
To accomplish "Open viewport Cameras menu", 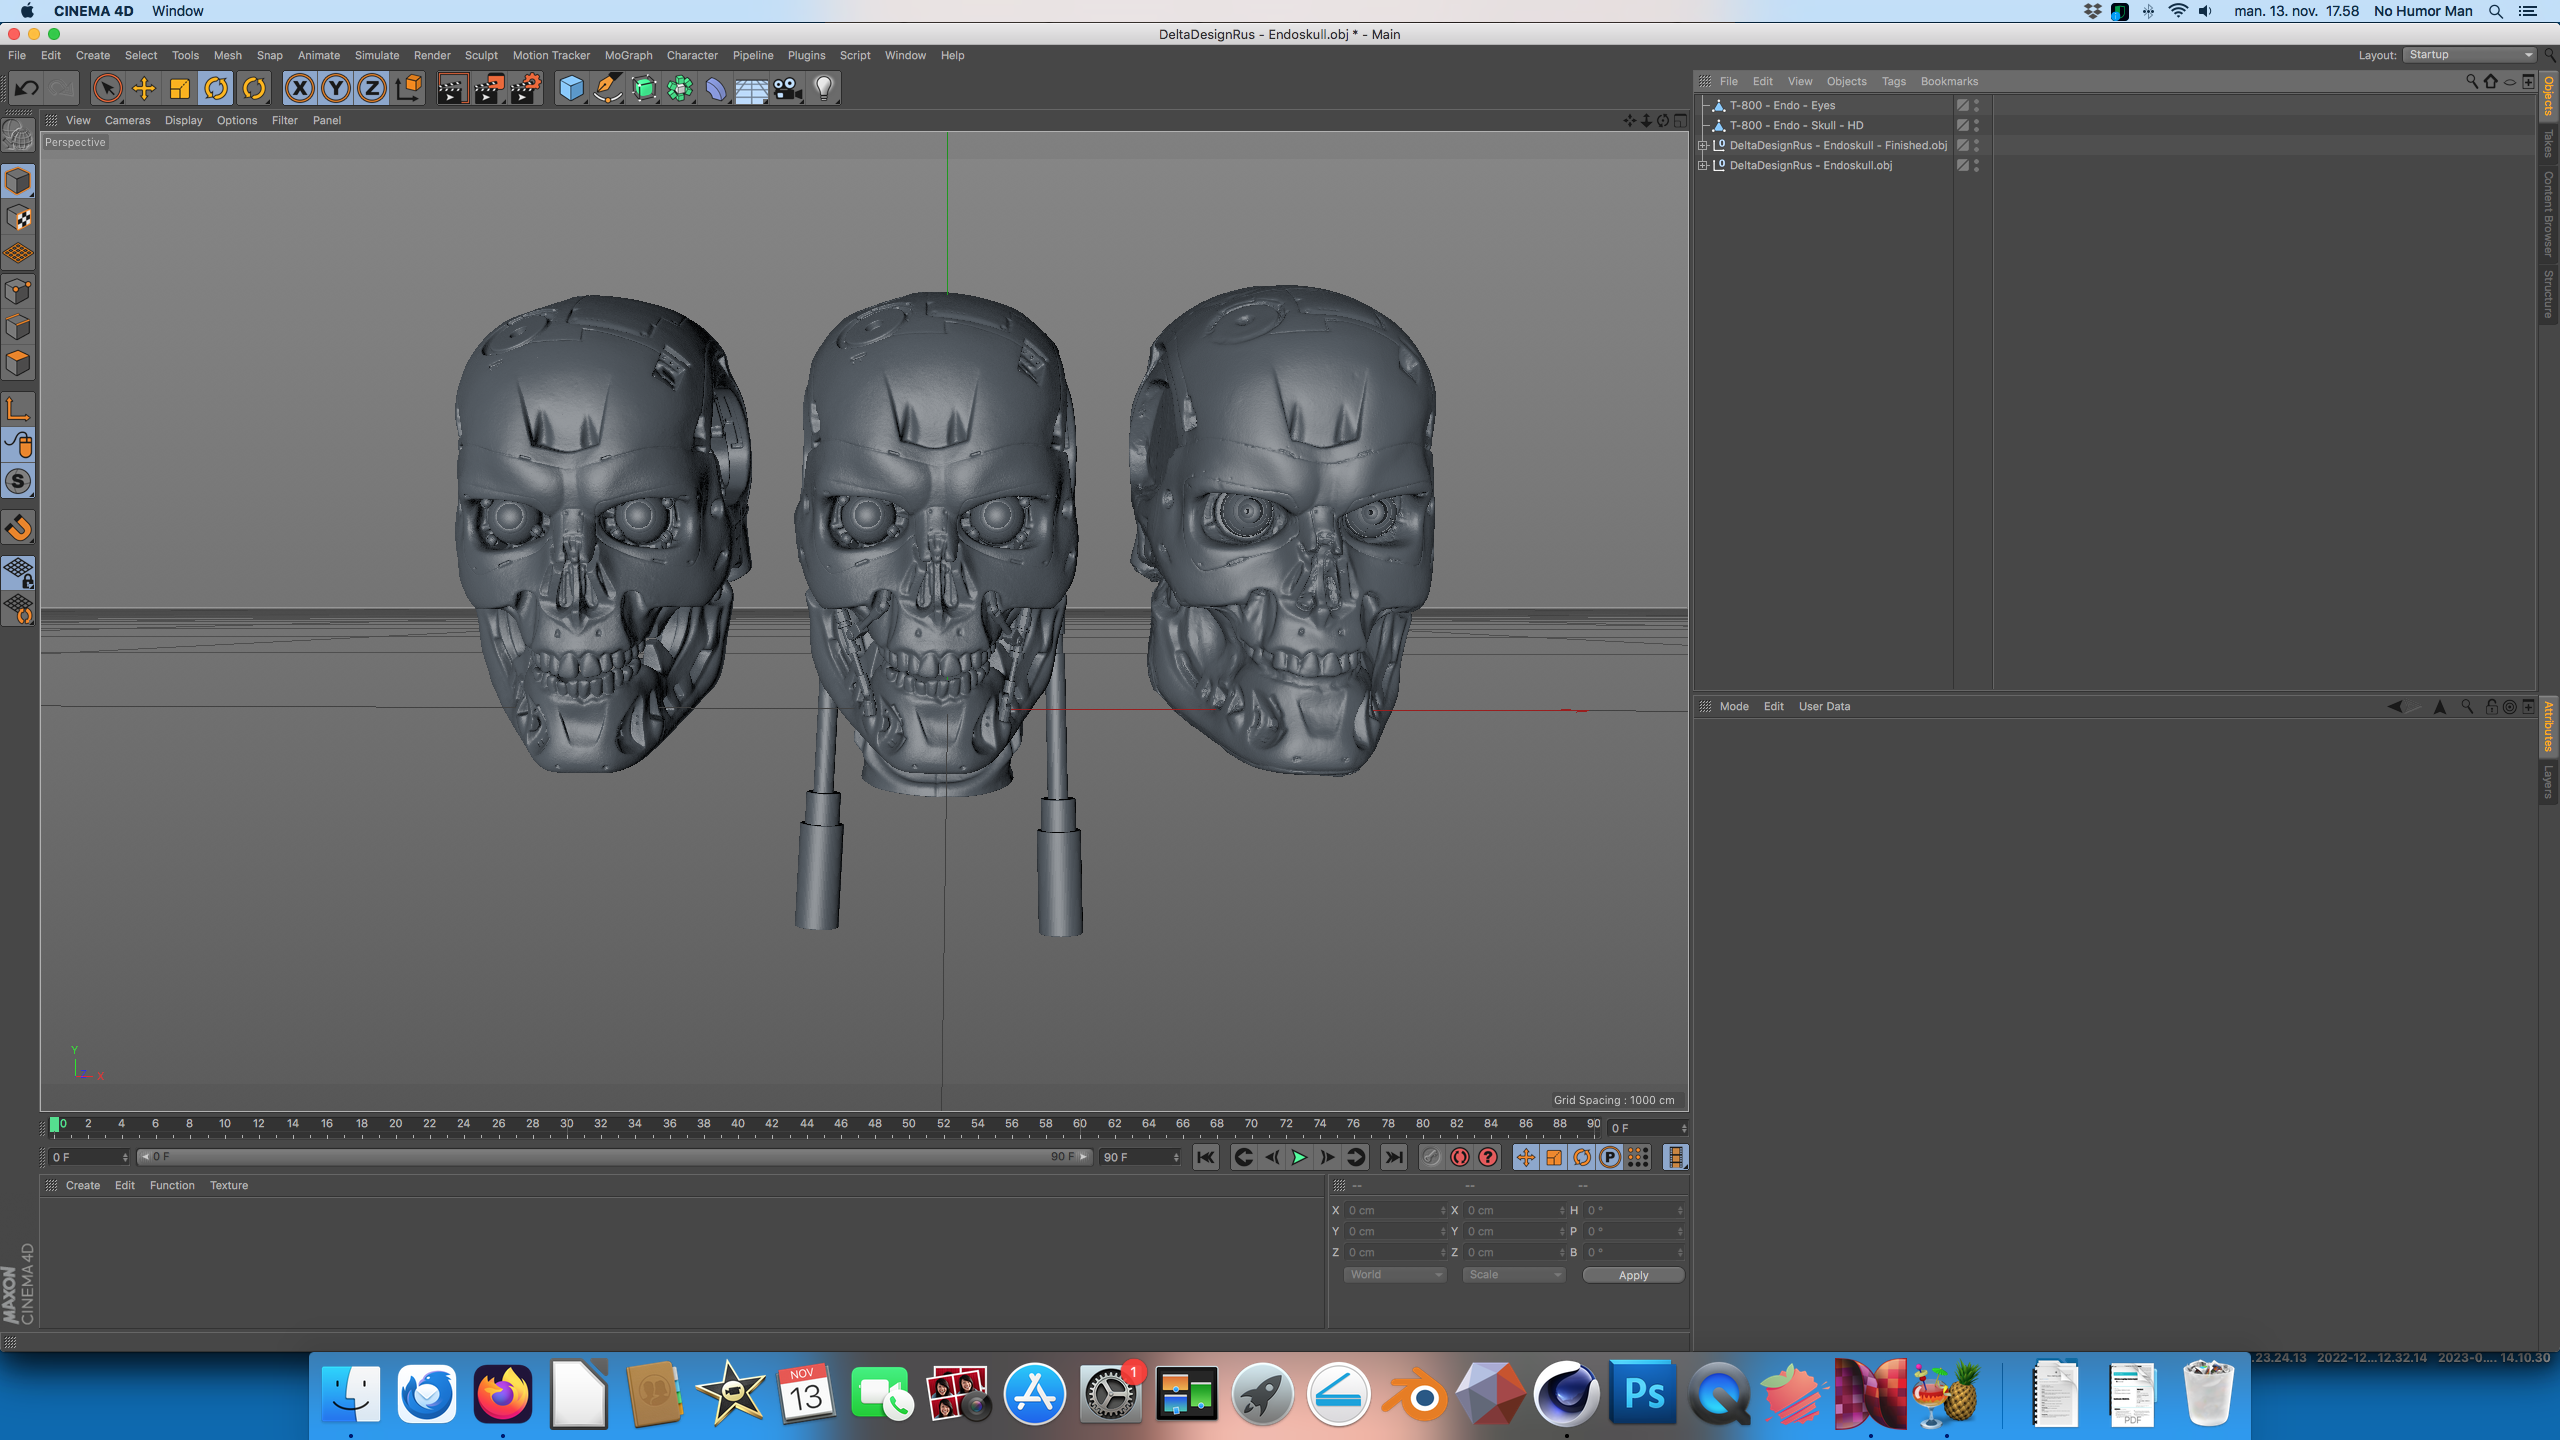I will coord(127,120).
